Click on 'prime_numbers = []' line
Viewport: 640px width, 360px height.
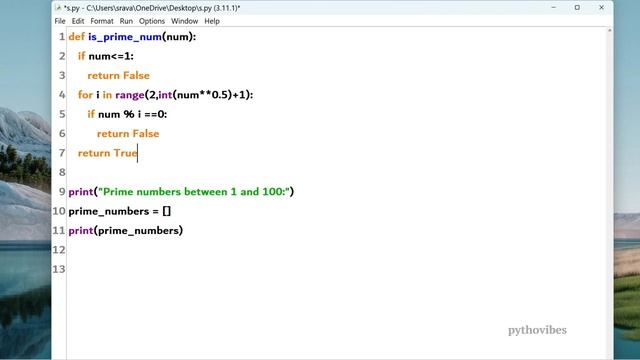[120, 211]
